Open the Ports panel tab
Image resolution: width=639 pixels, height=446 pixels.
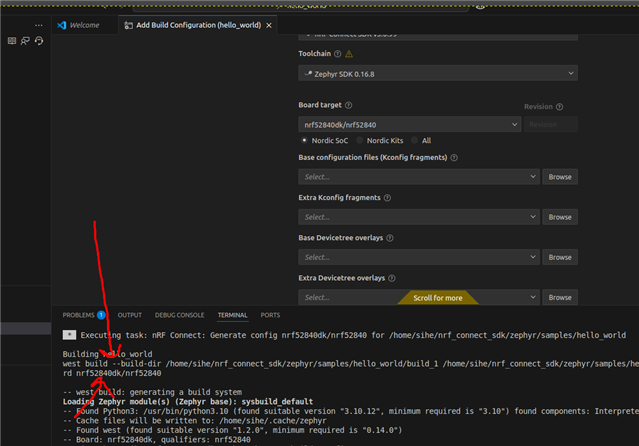[270, 315]
